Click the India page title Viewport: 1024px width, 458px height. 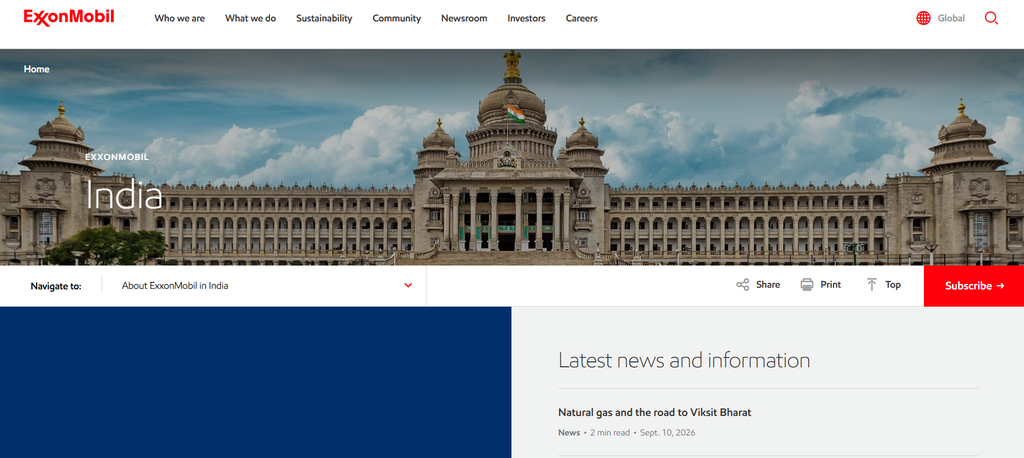point(124,195)
